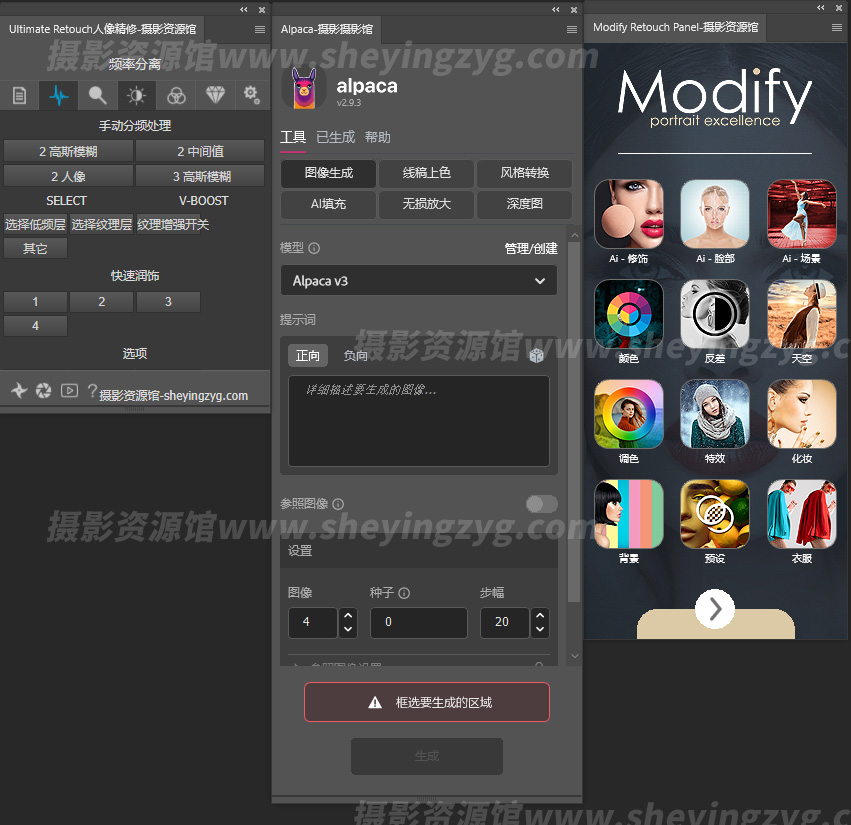Open the 颜色 color wheel icon
Viewport: 851px width, 825px height.
click(x=628, y=314)
